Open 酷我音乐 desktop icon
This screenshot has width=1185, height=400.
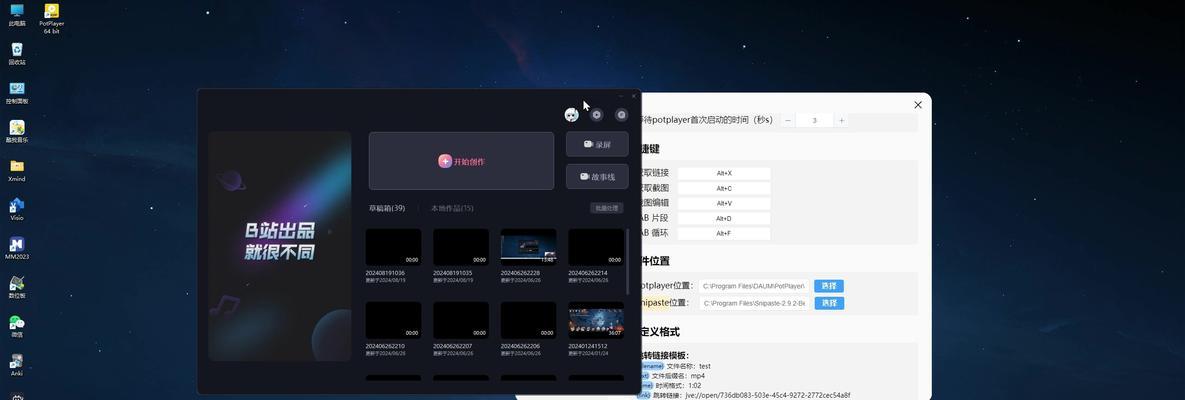(x=17, y=132)
